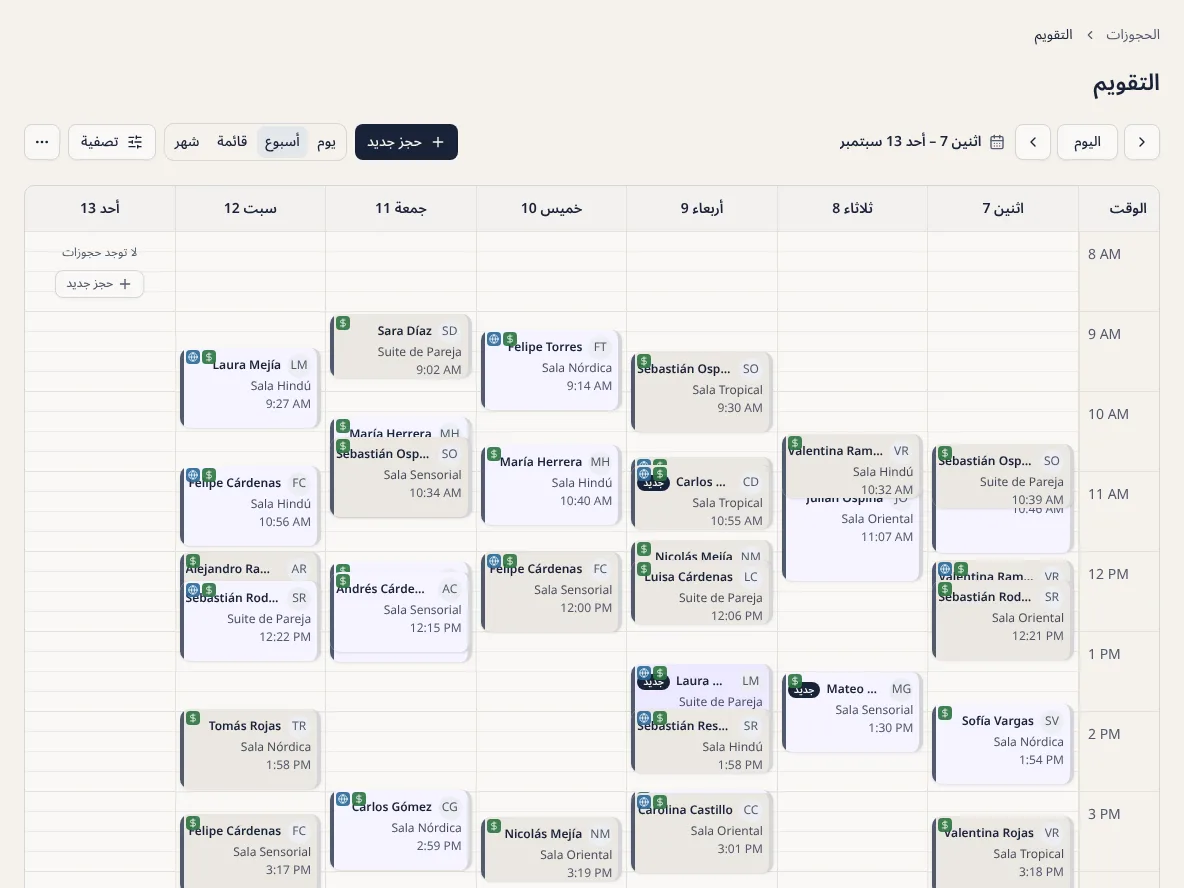Open the three-dots more options menu
Image resolution: width=1184 pixels, height=888 pixels.
click(x=42, y=142)
